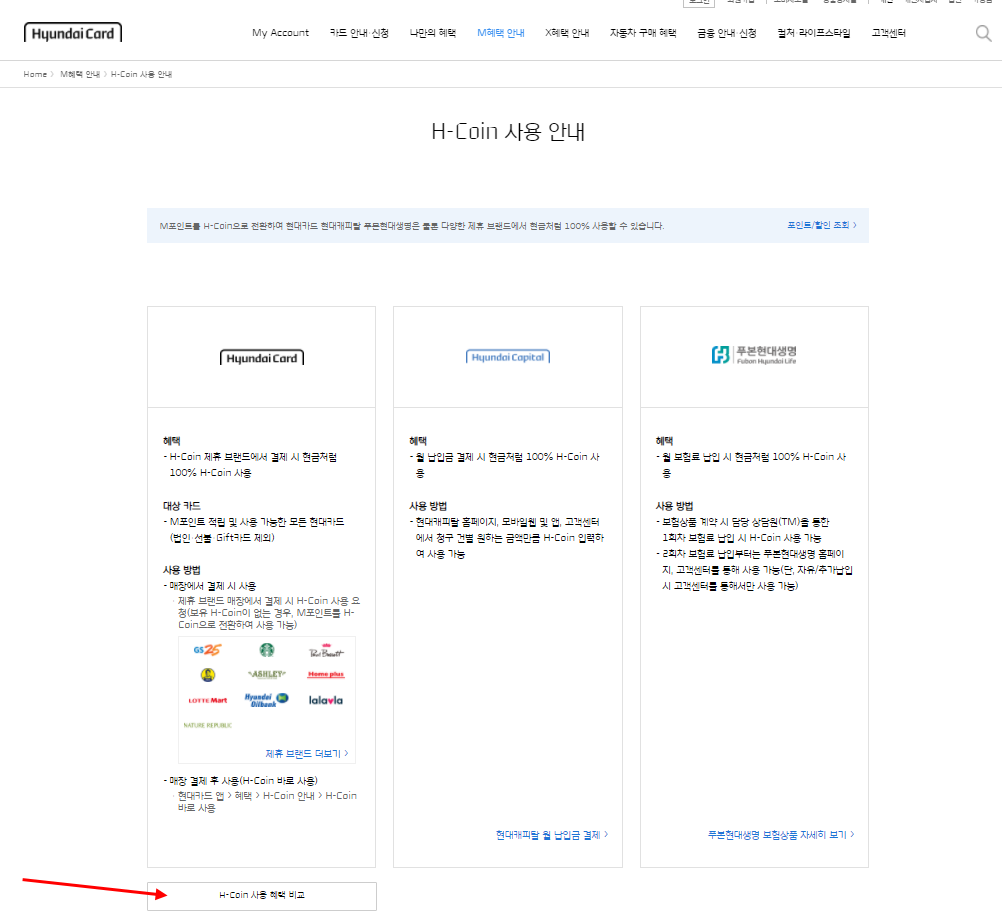1002x916 pixels.
Task: Click the H-Coin 사용 안내 page title
Action: [508, 132]
